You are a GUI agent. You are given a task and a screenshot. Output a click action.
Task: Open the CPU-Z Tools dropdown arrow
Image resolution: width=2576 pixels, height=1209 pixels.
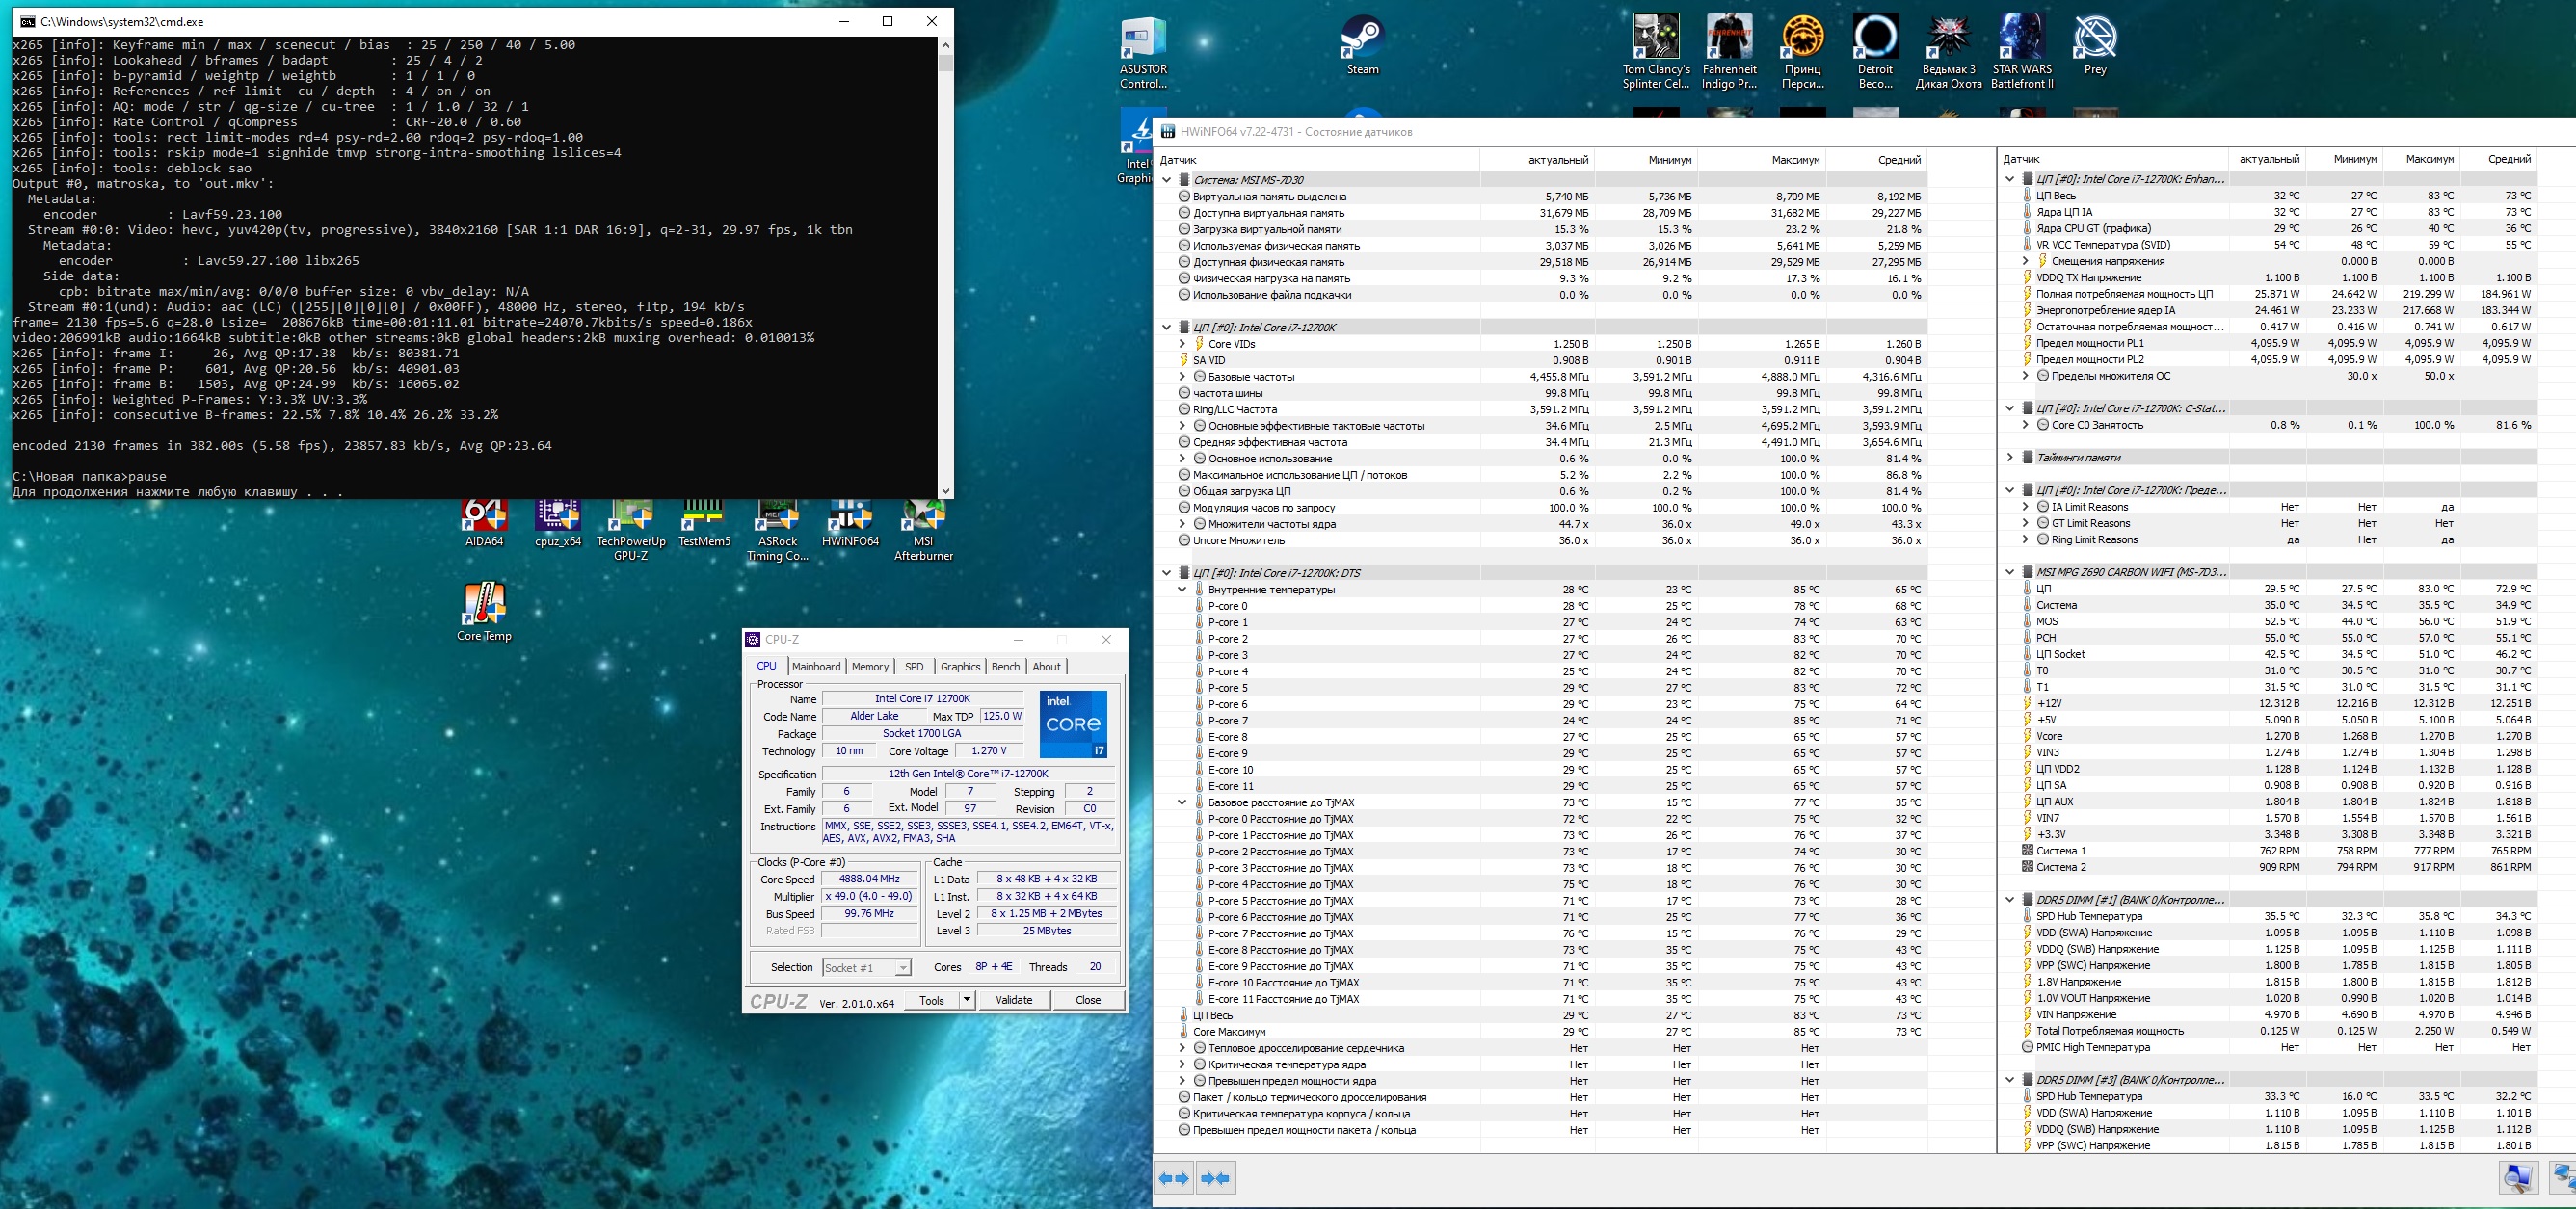pos(966,1000)
